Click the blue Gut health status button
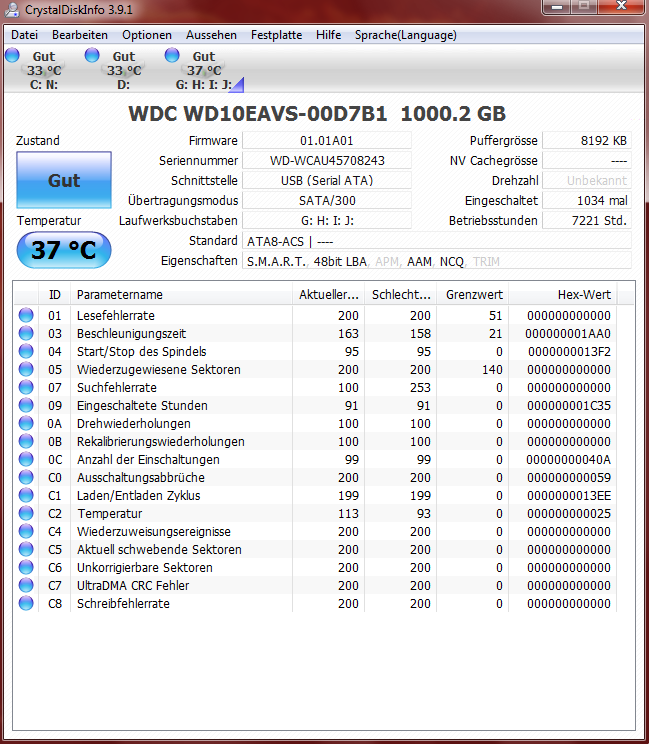Image resolution: width=649 pixels, height=744 pixels. [64, 180]
